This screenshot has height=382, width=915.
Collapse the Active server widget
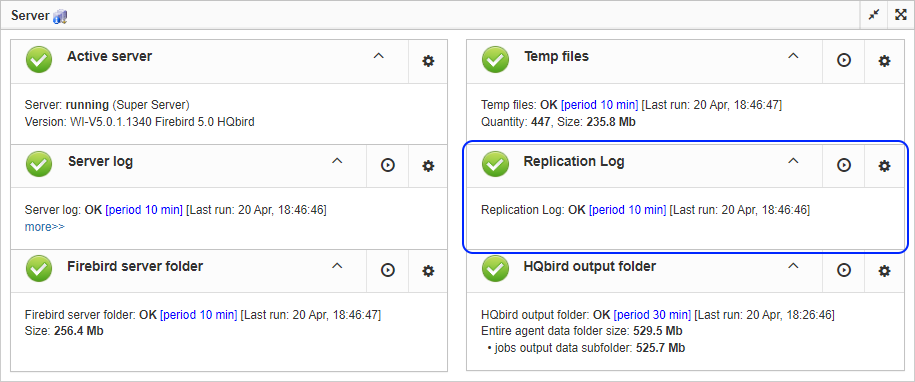[x=379, y=56]
